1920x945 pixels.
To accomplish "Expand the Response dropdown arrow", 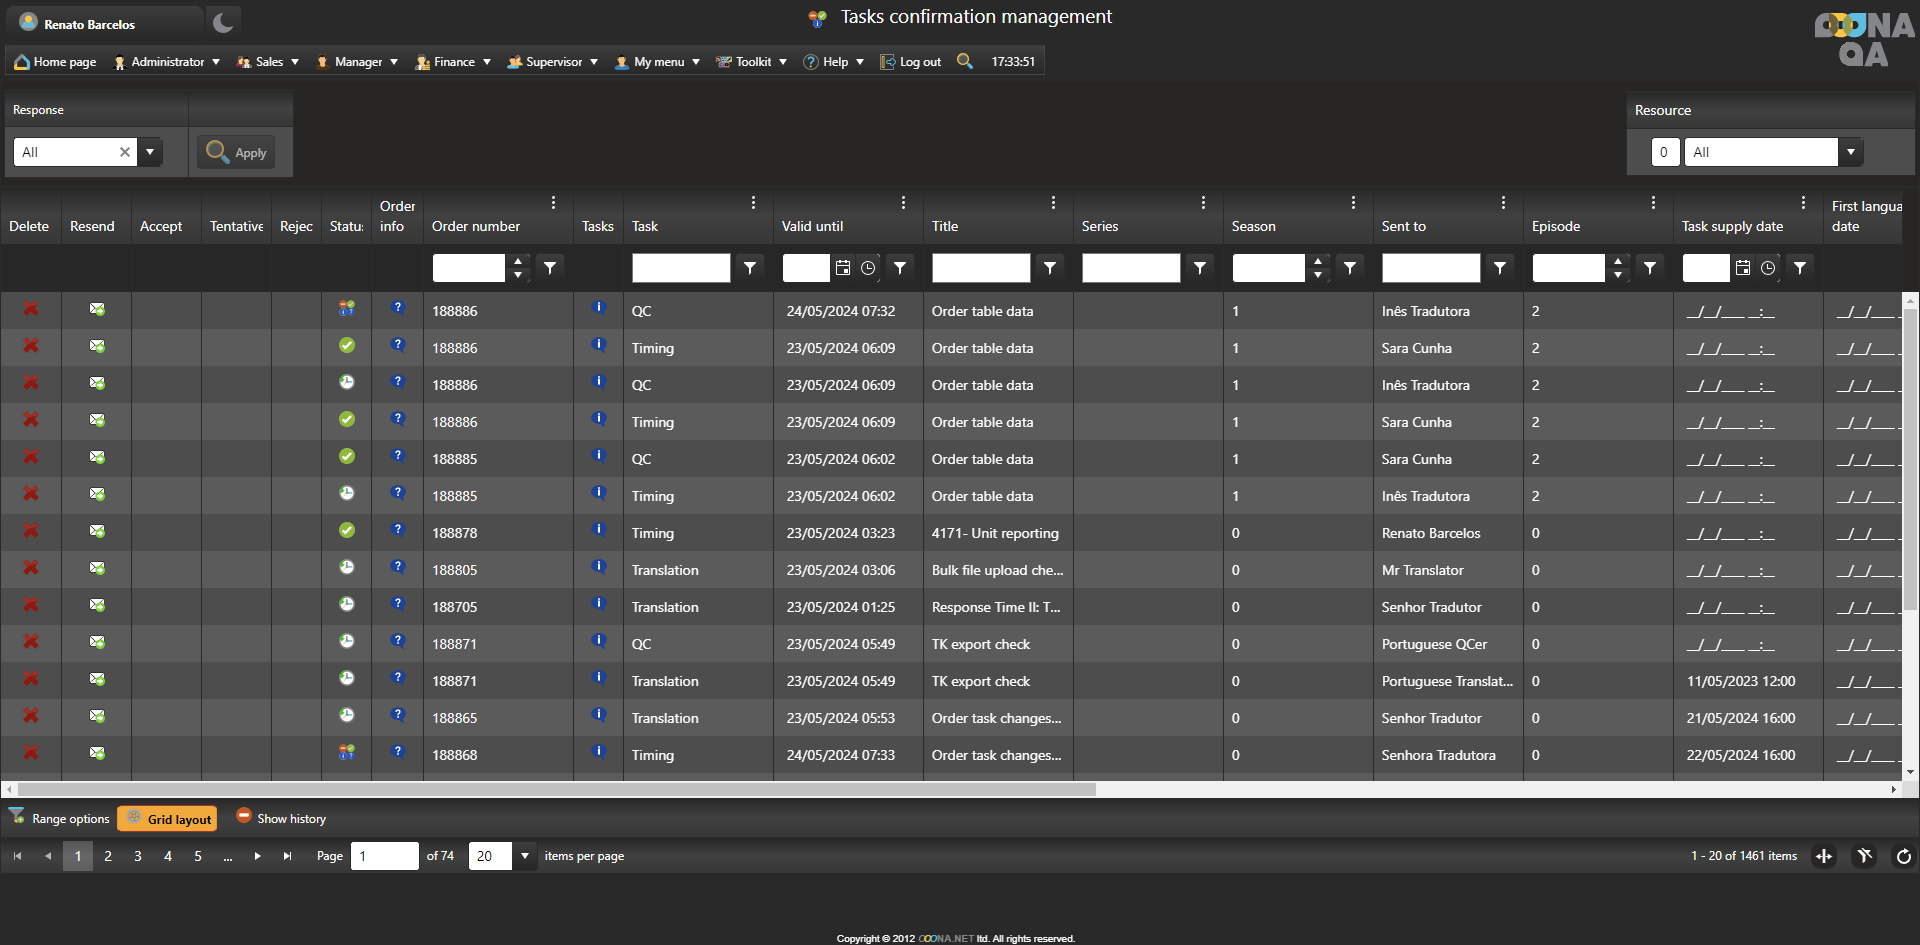I will click(150, 152).
